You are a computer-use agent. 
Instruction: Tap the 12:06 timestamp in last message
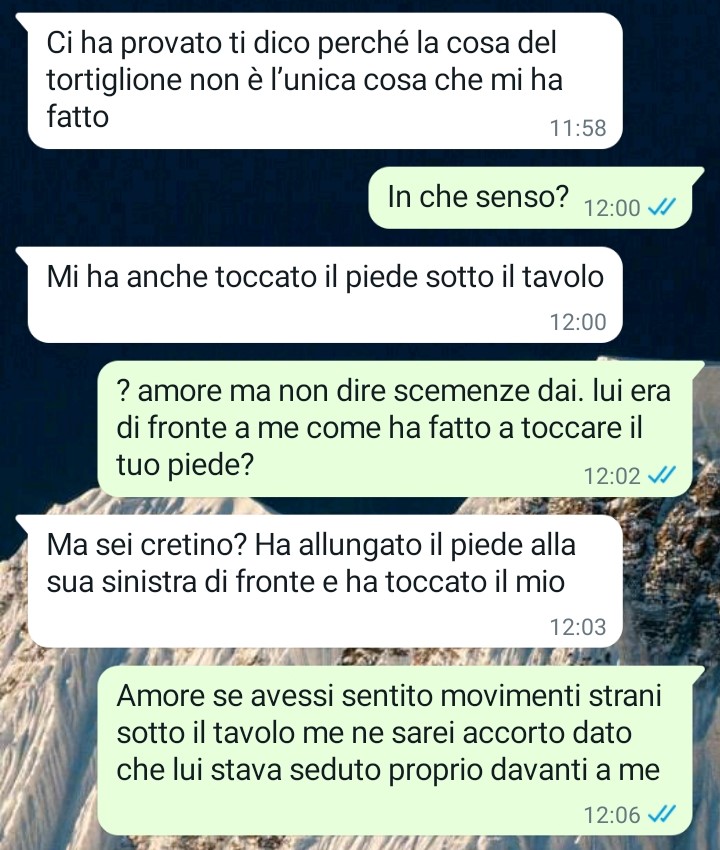click(x=612, y=815)
